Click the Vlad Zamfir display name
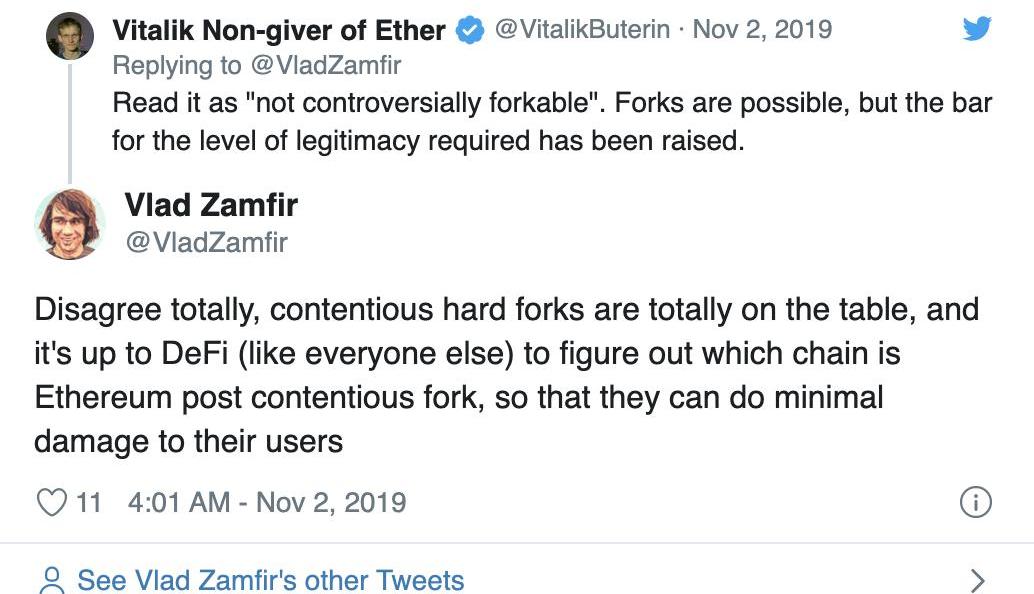Viewport: 1034px width, 594px height. click(211, 205)
